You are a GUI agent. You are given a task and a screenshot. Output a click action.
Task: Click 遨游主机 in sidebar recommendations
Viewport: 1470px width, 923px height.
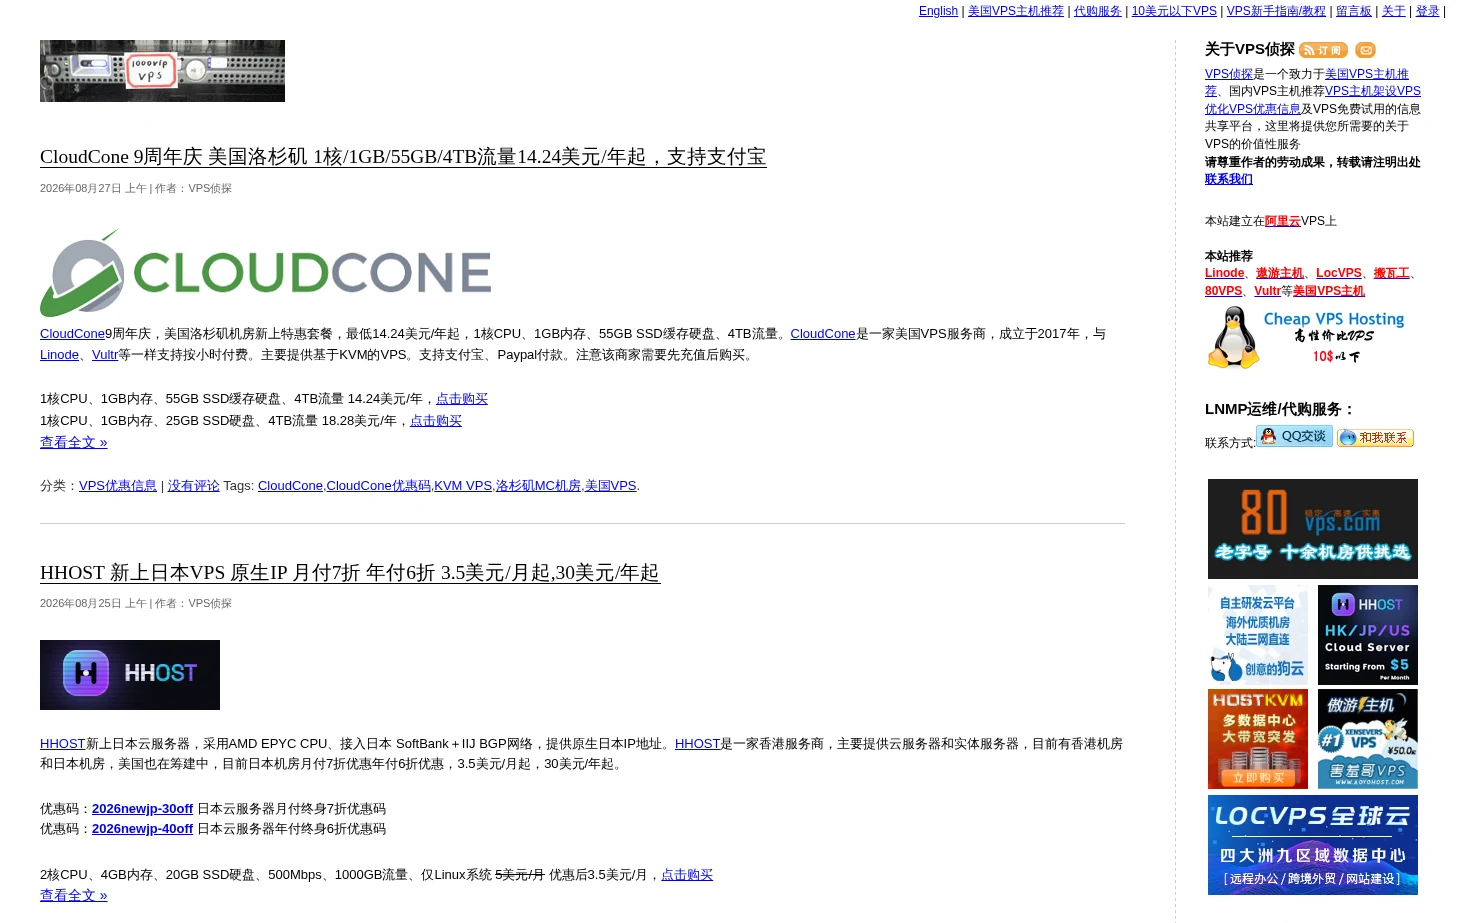[1280, 273]
